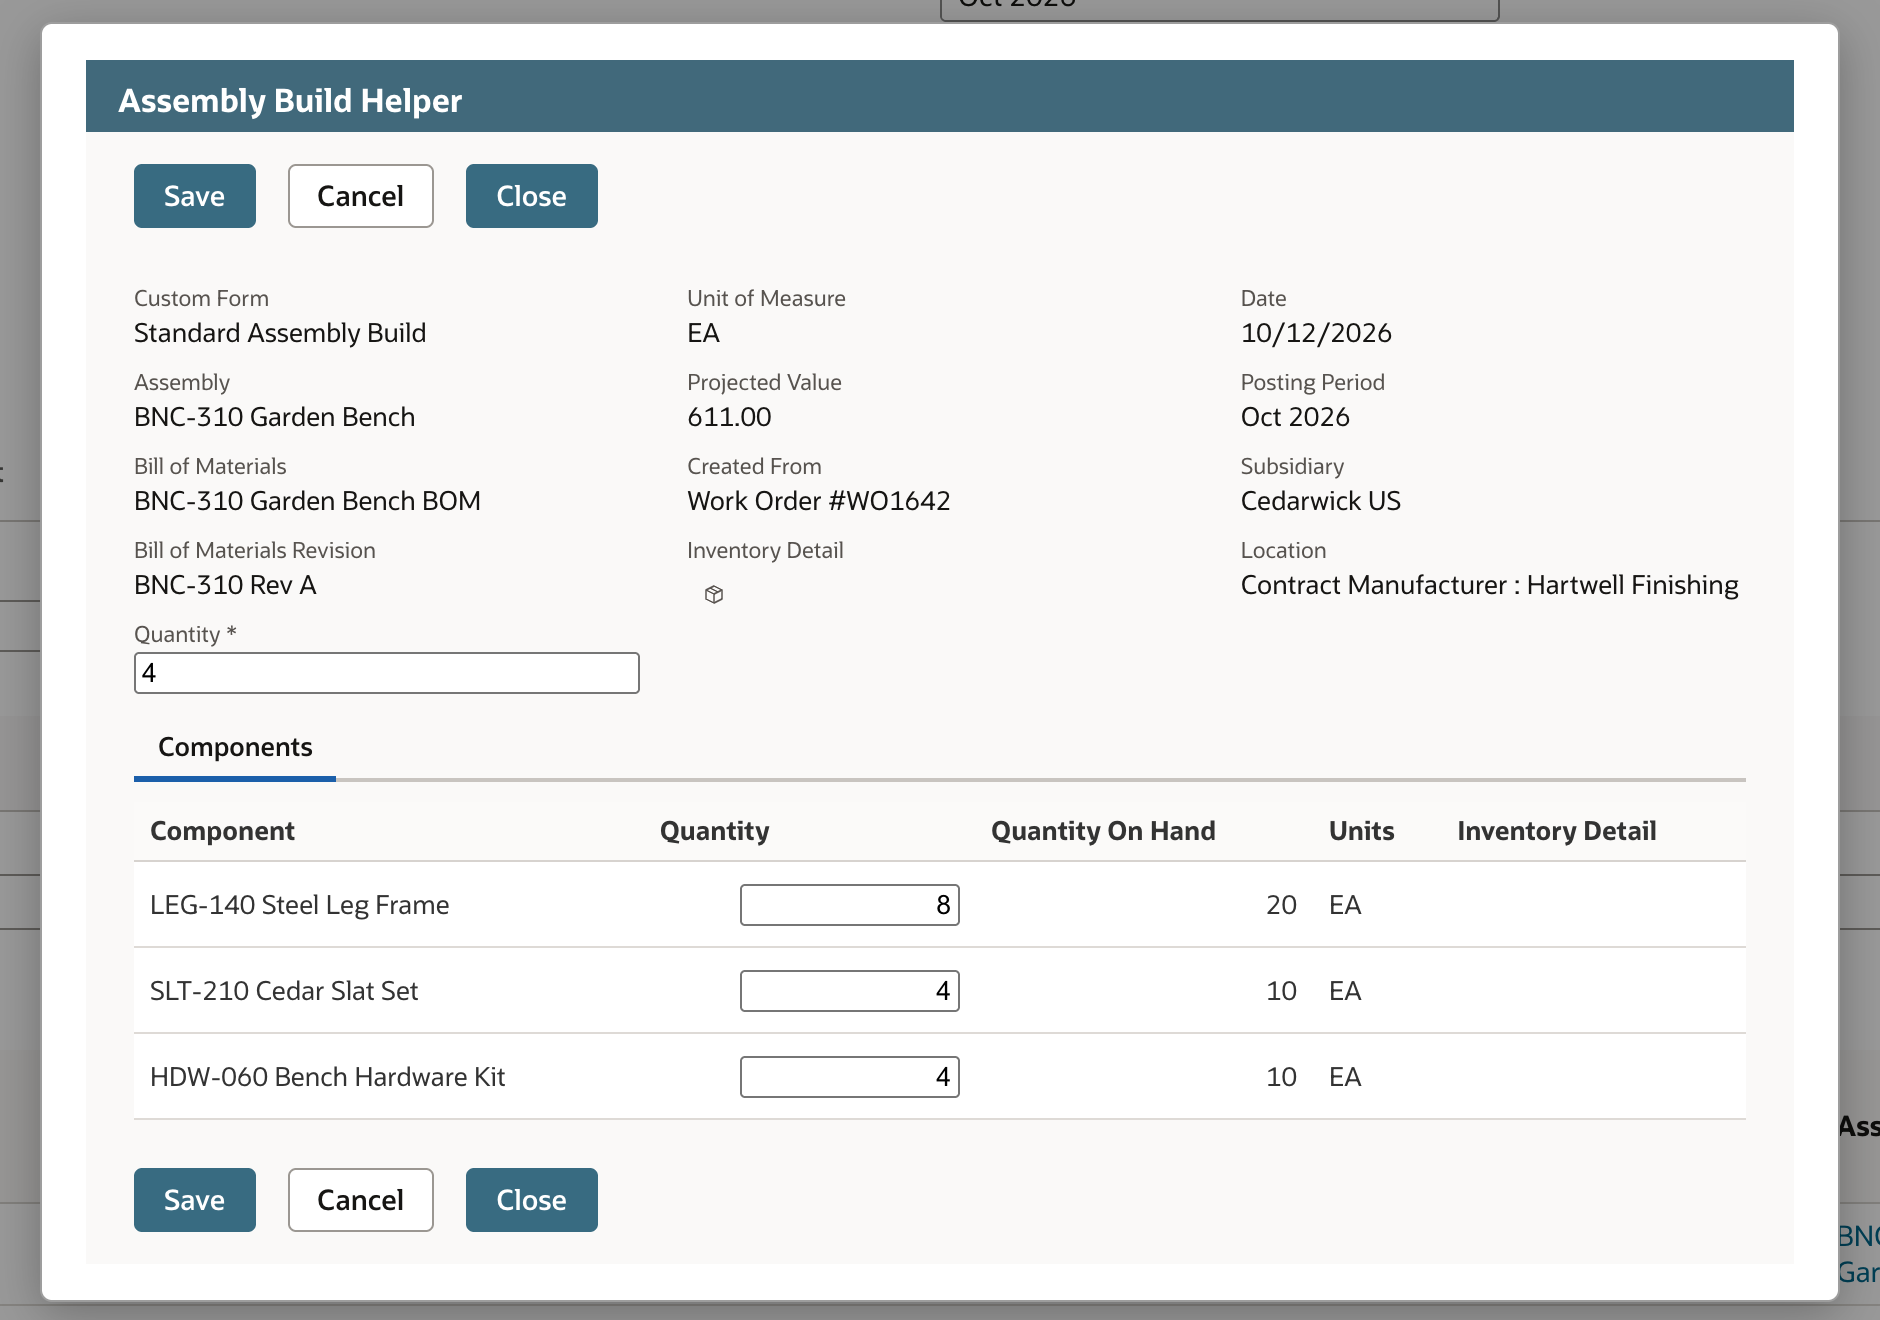Click 'BNC-310 Garden Bench BOM' text
1880x1320 pixels.
(307, 501)
